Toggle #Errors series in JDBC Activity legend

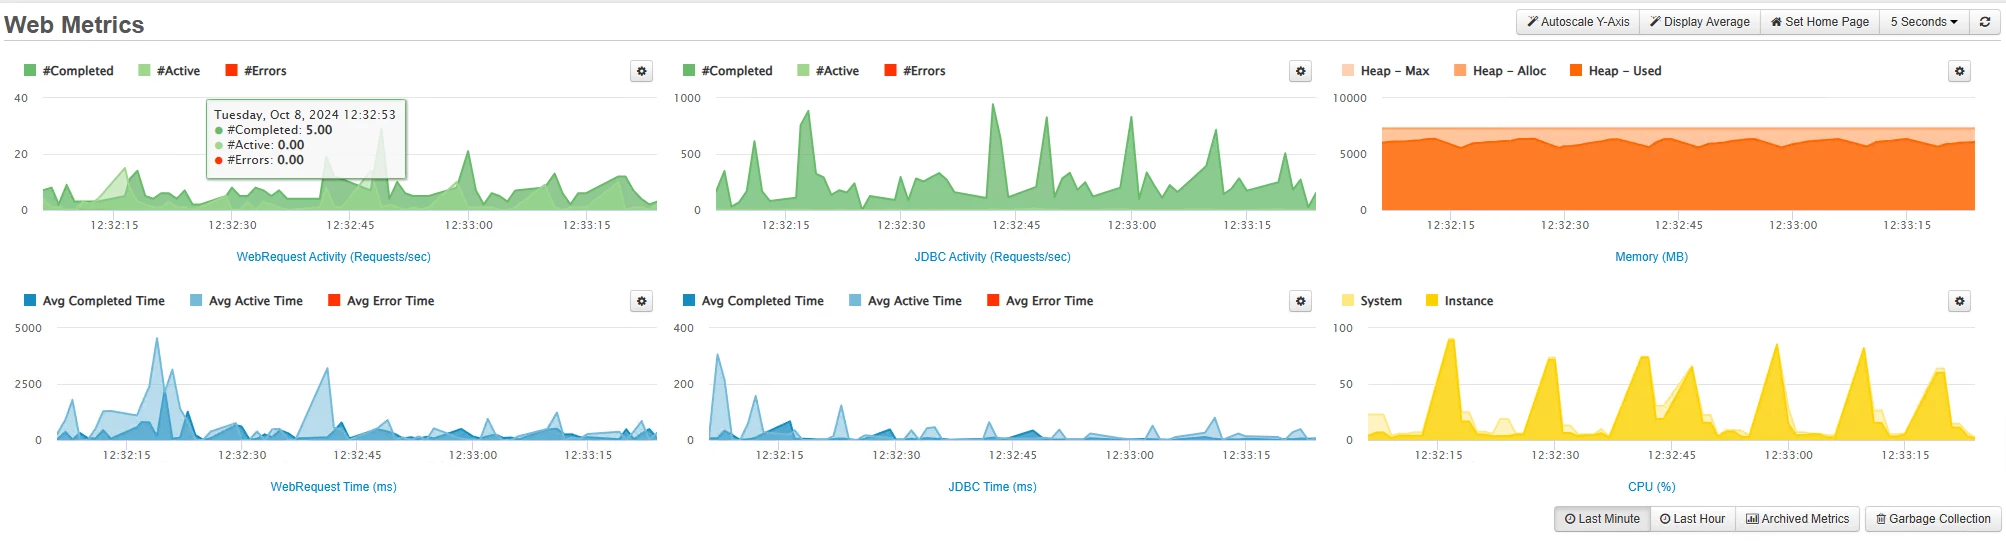(x=915, y=71)
